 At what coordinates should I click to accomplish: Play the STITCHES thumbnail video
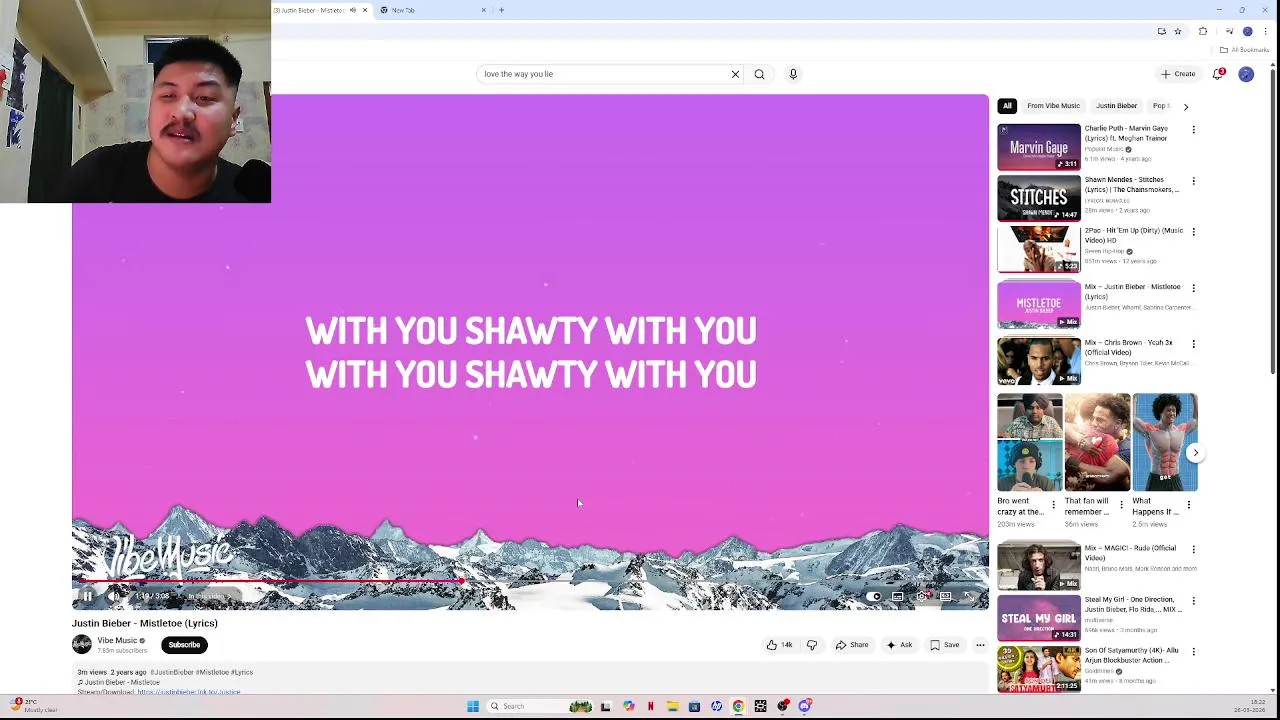tap(1039, 198)
